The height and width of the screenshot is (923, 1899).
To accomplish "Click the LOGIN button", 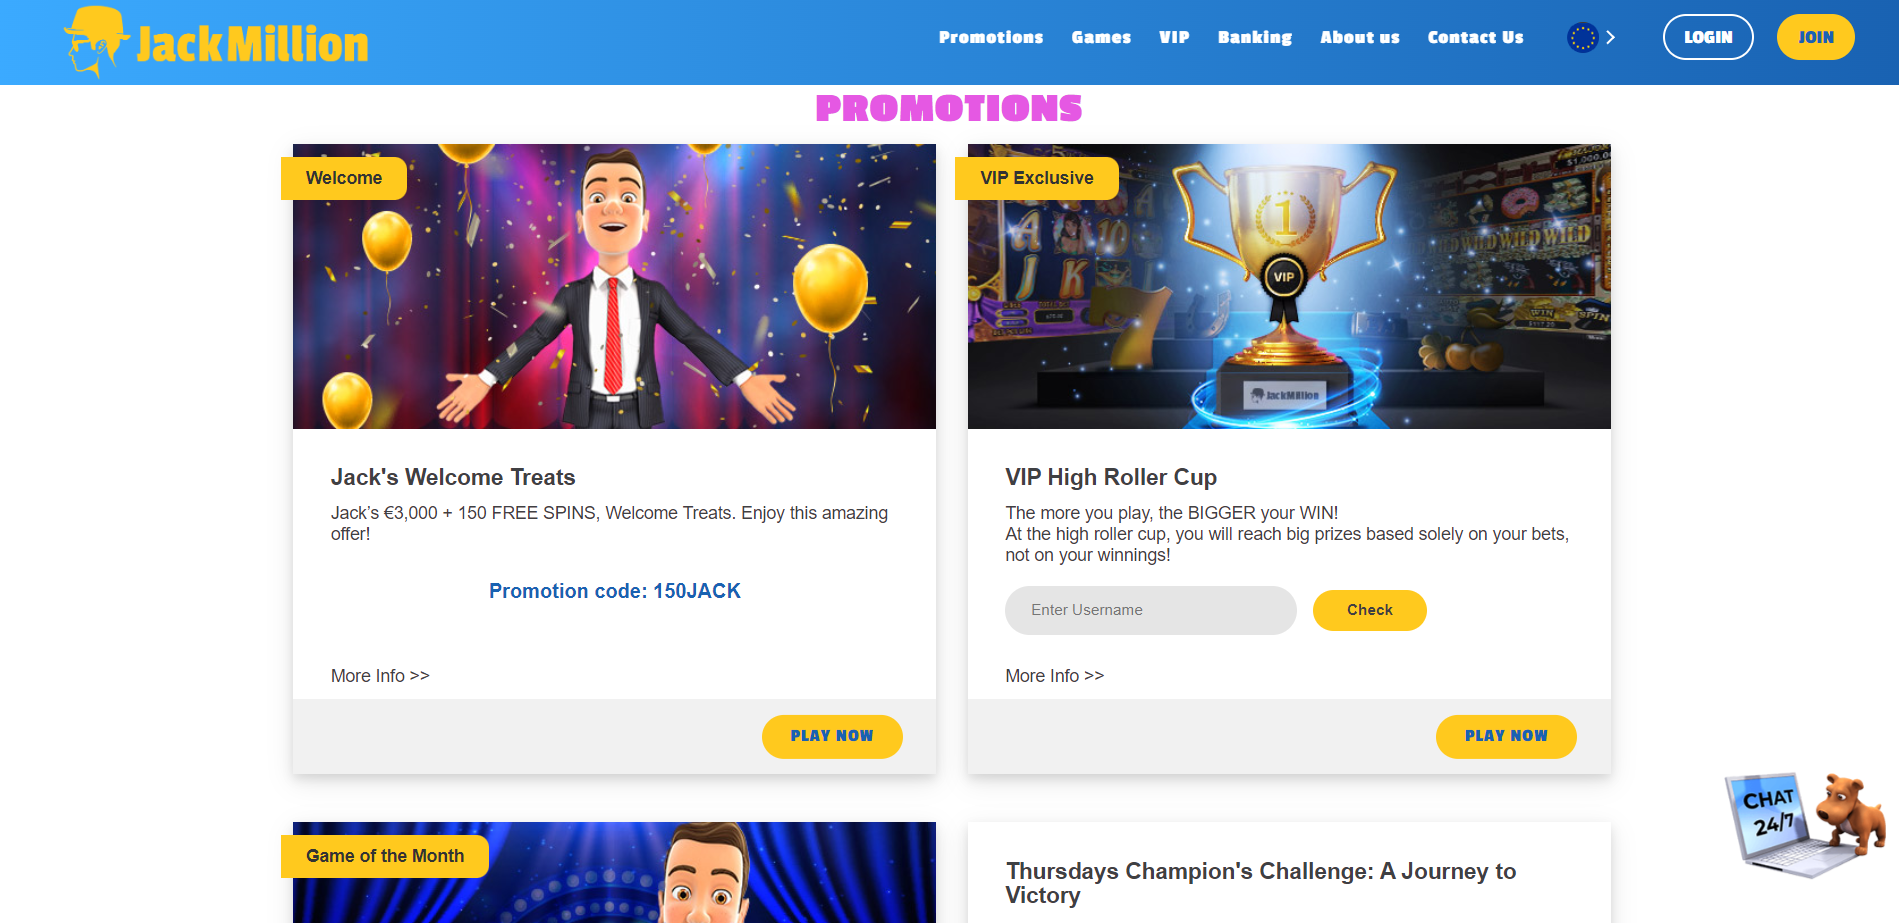I will coord(1708,37).
